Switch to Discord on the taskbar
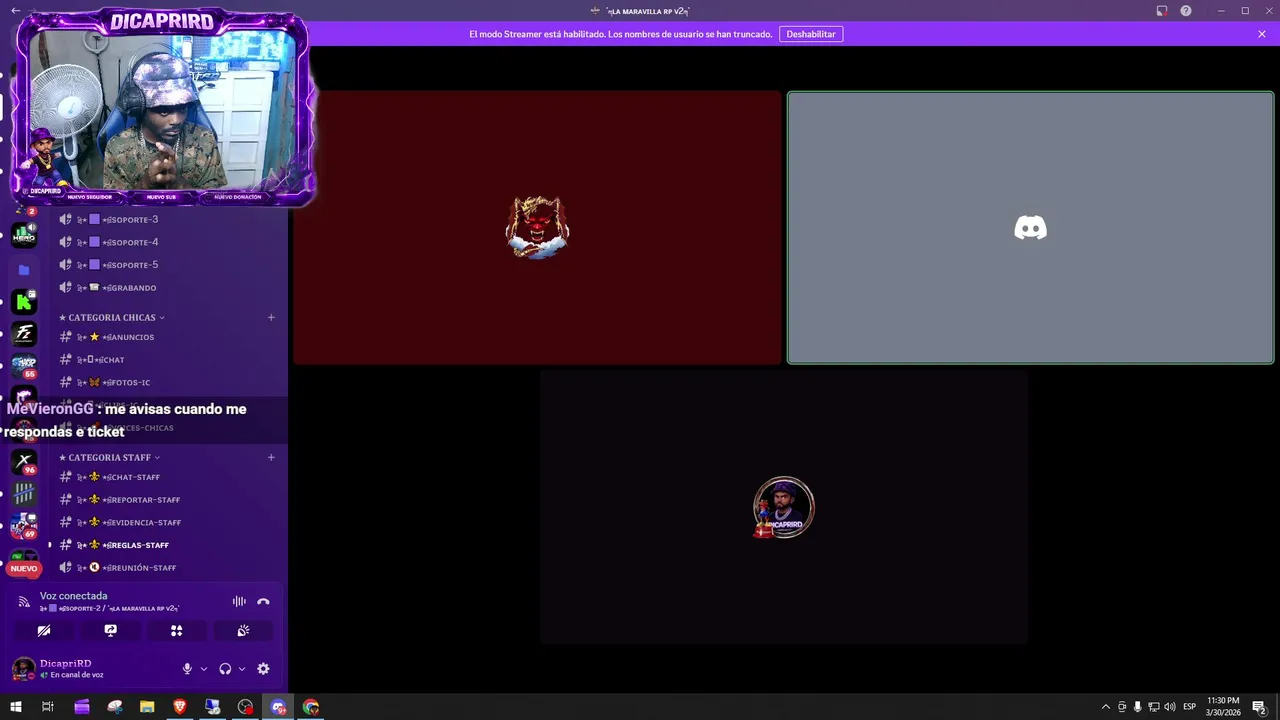The height and width of the screenshot is (720, 1280). point(278,707)
